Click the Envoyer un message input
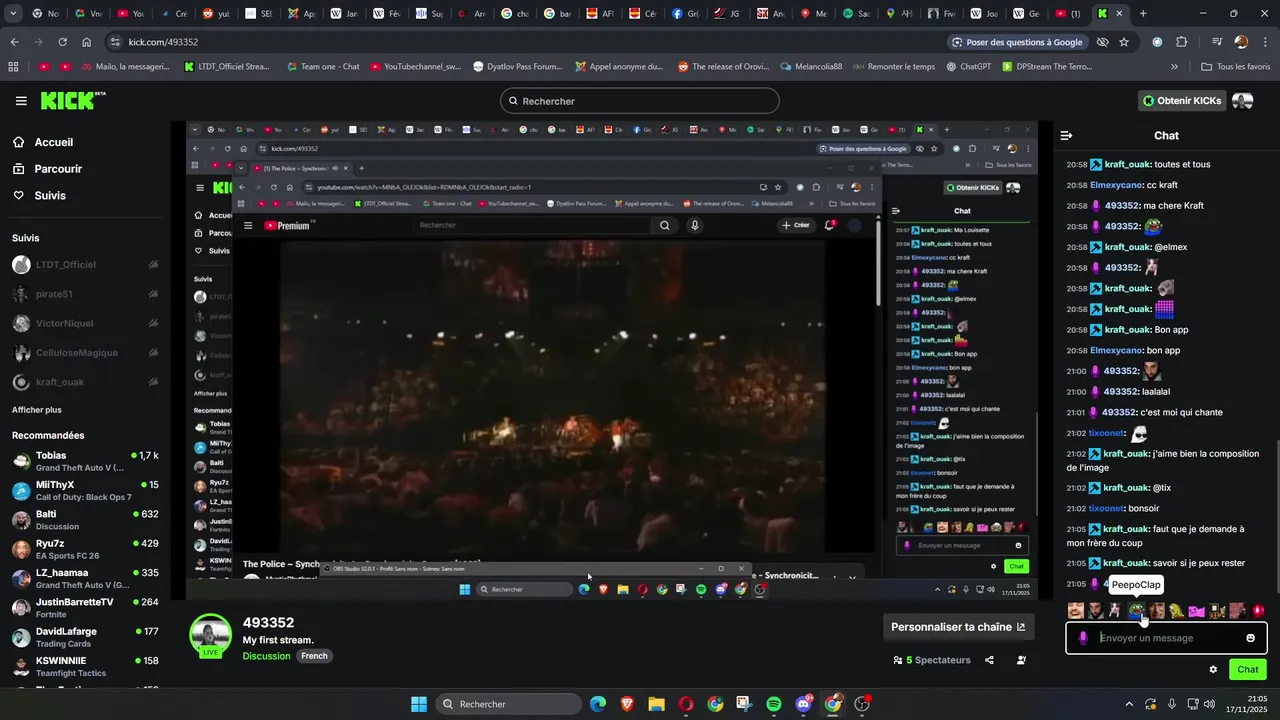Screen dimensions: 1280x720 tap(1166, 638)
